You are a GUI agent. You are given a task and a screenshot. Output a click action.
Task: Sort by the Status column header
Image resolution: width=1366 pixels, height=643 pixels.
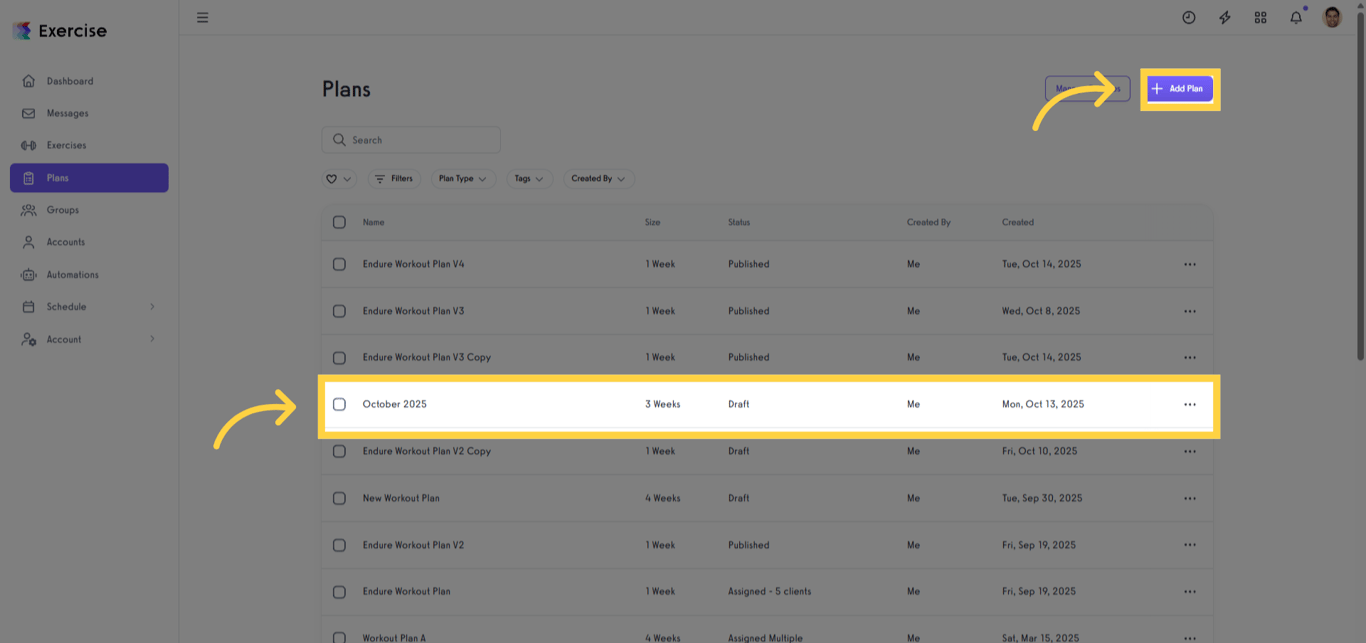point(739,222)
